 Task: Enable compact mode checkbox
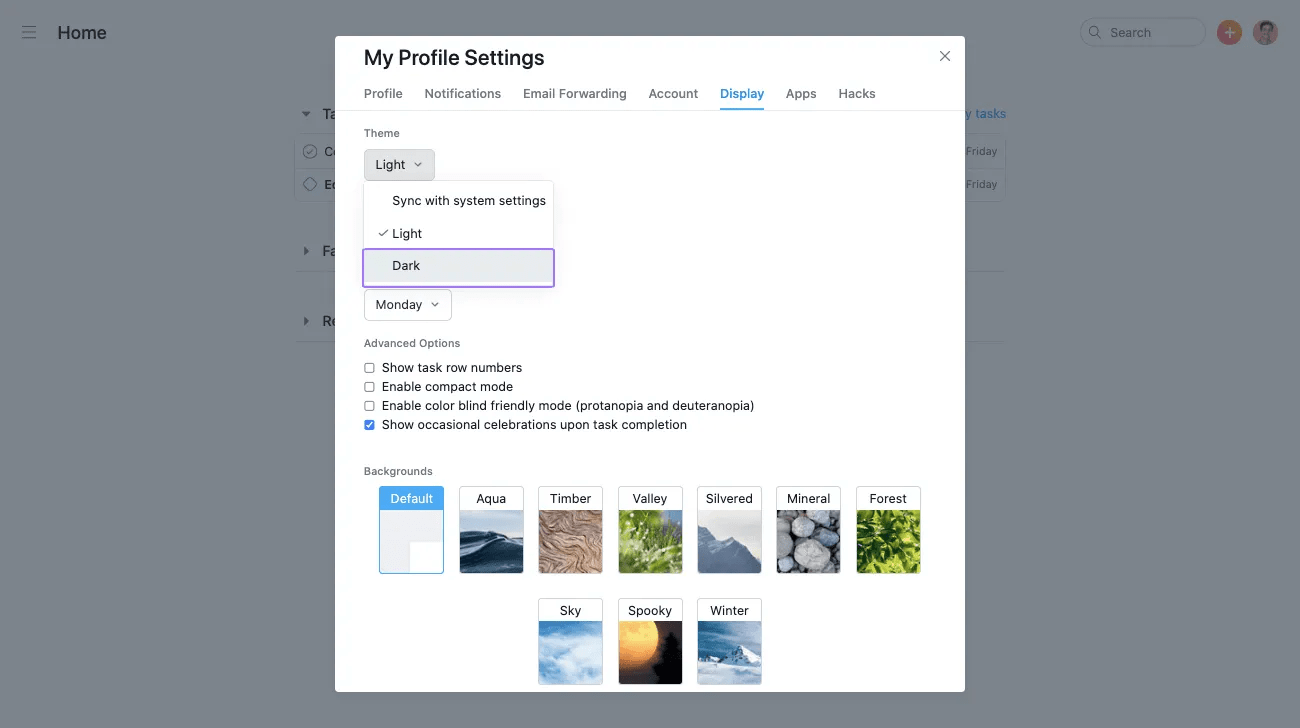pyautogui.click(x=369, y=387)
